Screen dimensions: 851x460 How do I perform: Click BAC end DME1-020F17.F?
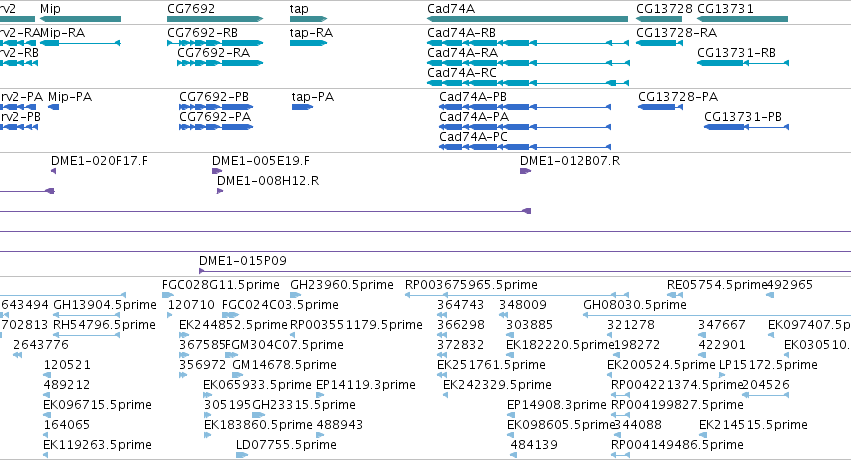point(53,171)
